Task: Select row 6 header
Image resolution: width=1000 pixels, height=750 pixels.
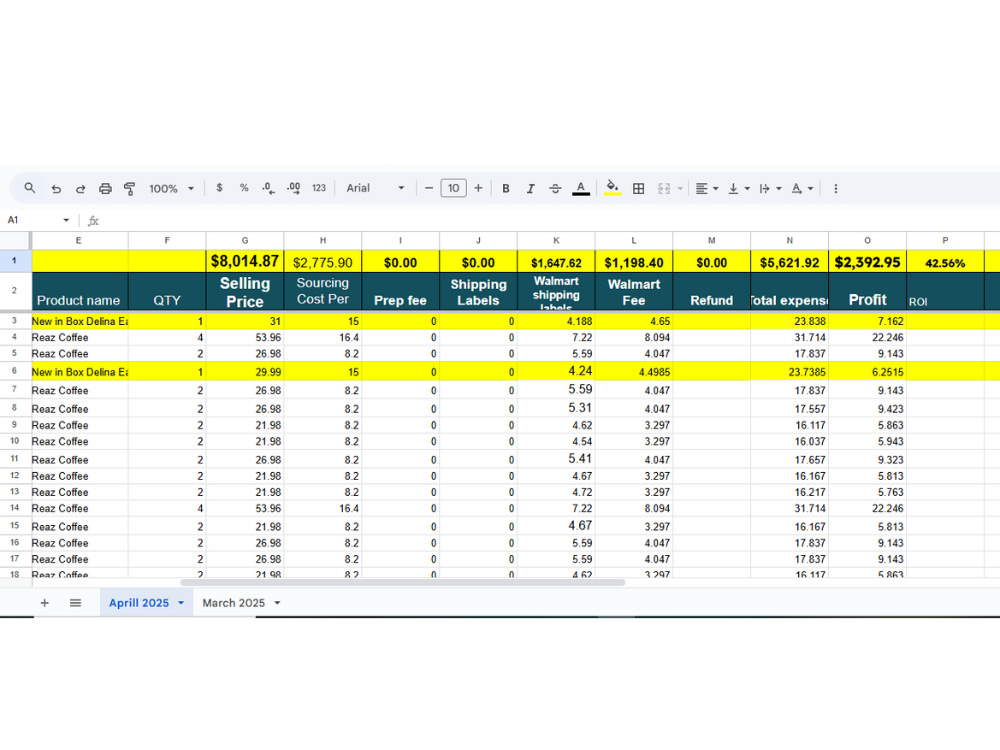Action: pos(15,371)
